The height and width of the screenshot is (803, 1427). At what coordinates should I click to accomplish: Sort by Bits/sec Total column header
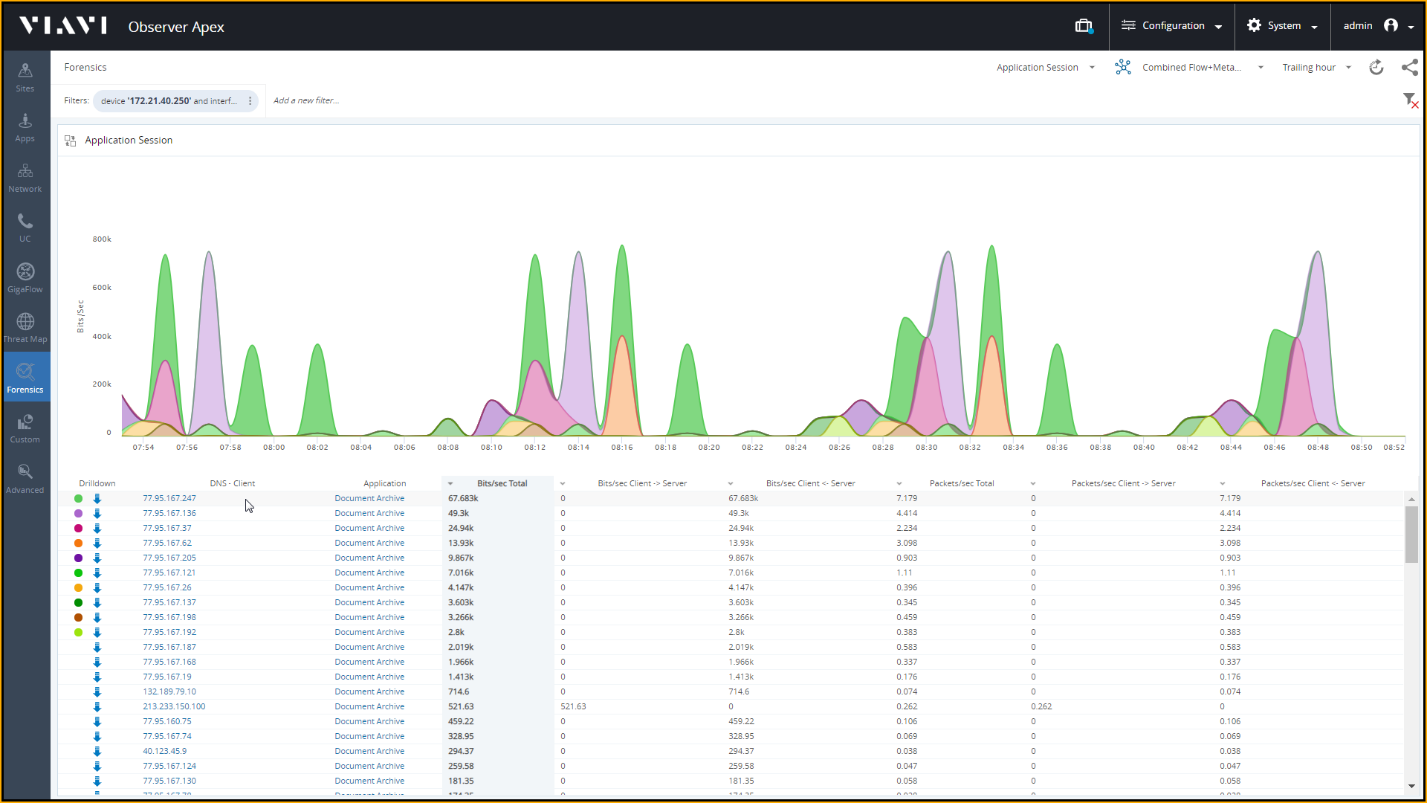pos(501,483)
